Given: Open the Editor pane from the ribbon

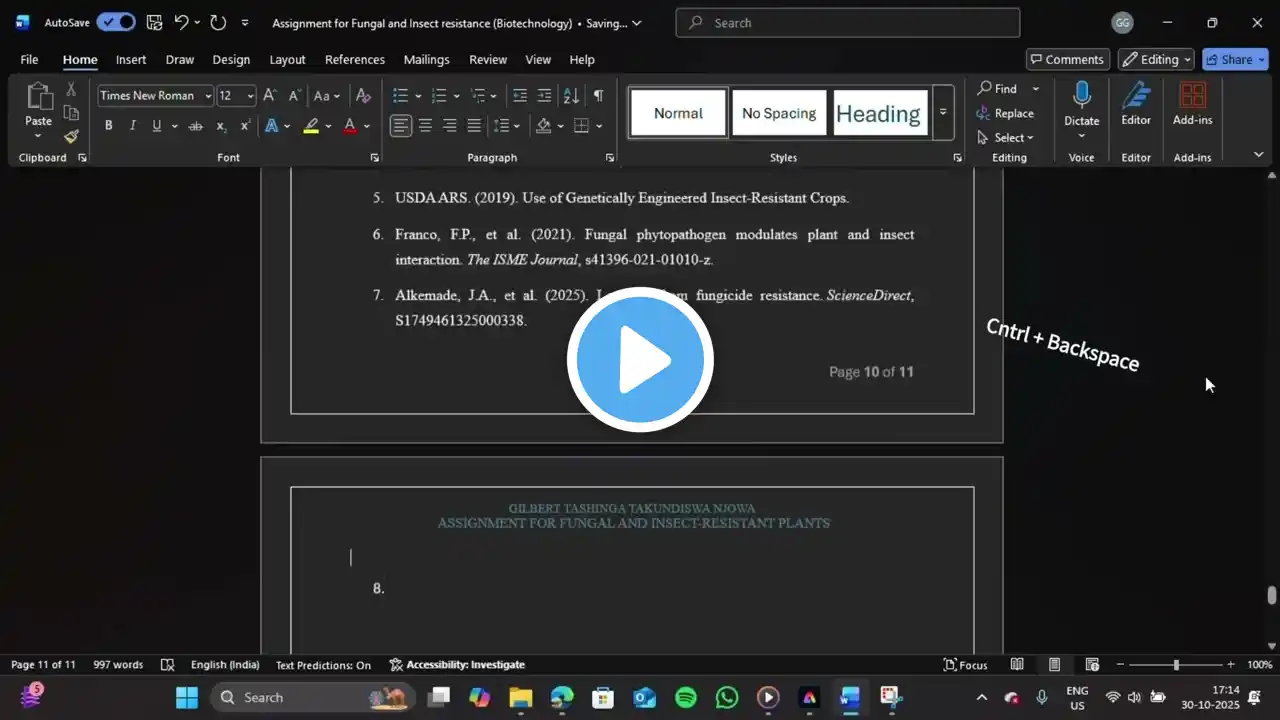Looking at the screenshot, I should [1136, 104].
